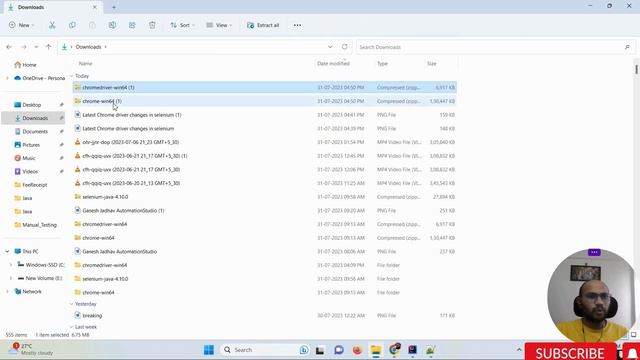The height and width of the screenshot is (360, 640).
Task: Expand the OneDrive - Personal tree node
Action: point(7,78)
